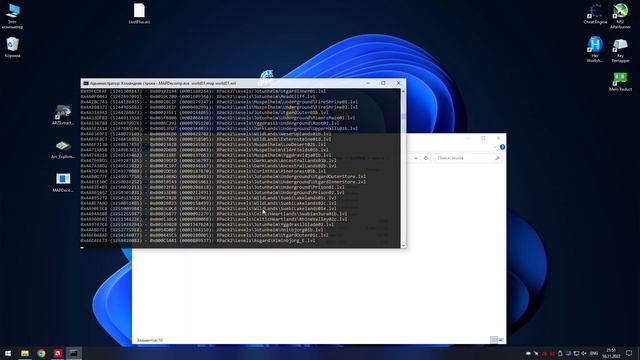Click the Root01.lvl console output line

point(210,123)
